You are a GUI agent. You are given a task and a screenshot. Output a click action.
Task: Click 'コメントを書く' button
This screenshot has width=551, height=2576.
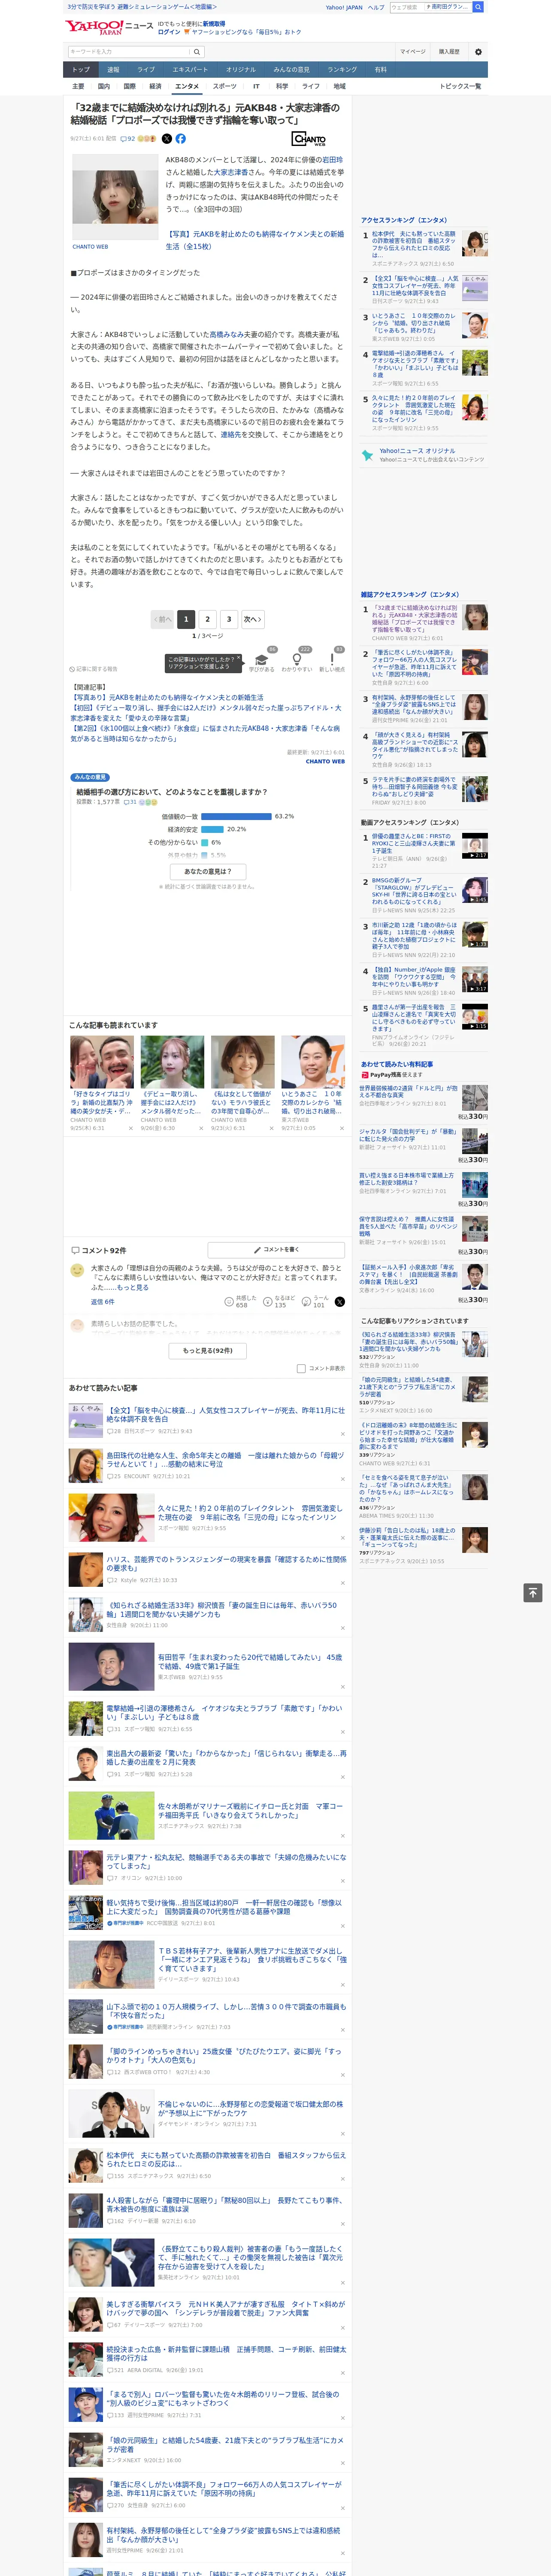[x=276, y=1250]
